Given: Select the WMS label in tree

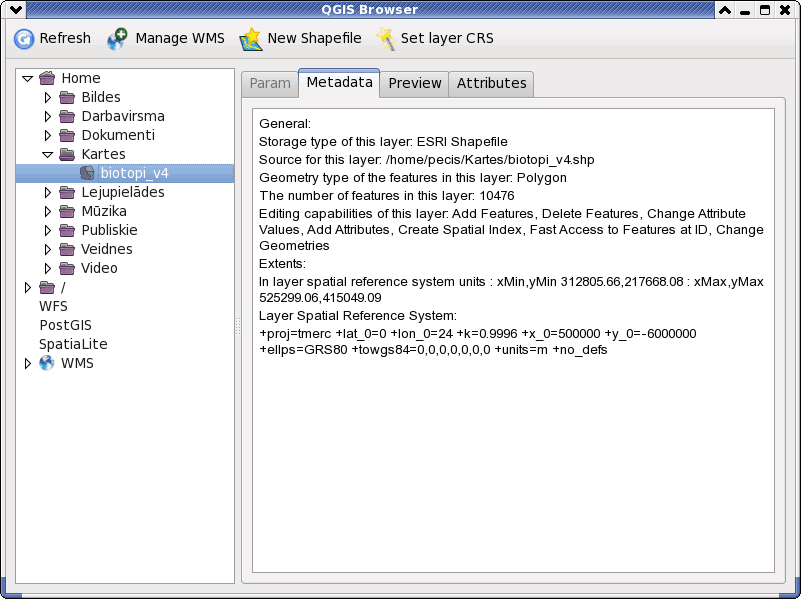Looking at the screenshot, I should tap(77, 363).
